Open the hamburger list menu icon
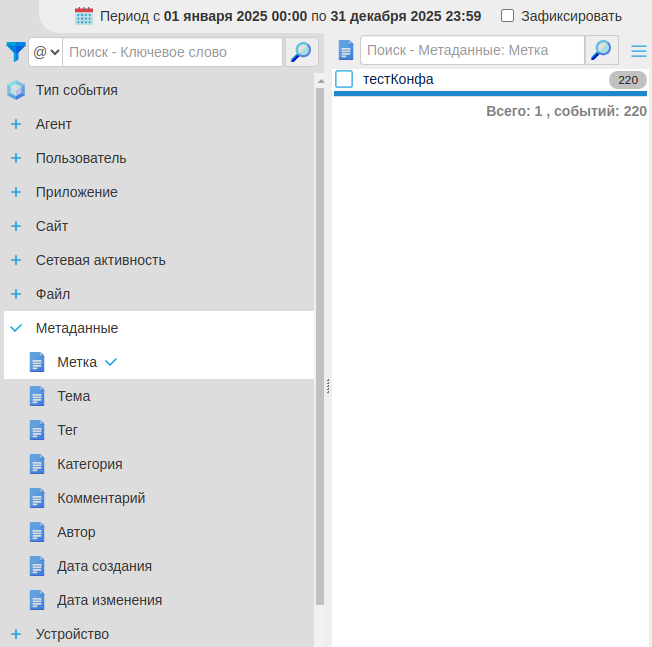The width and height of the screenshot is (652, 647). (x=638, y=51)
